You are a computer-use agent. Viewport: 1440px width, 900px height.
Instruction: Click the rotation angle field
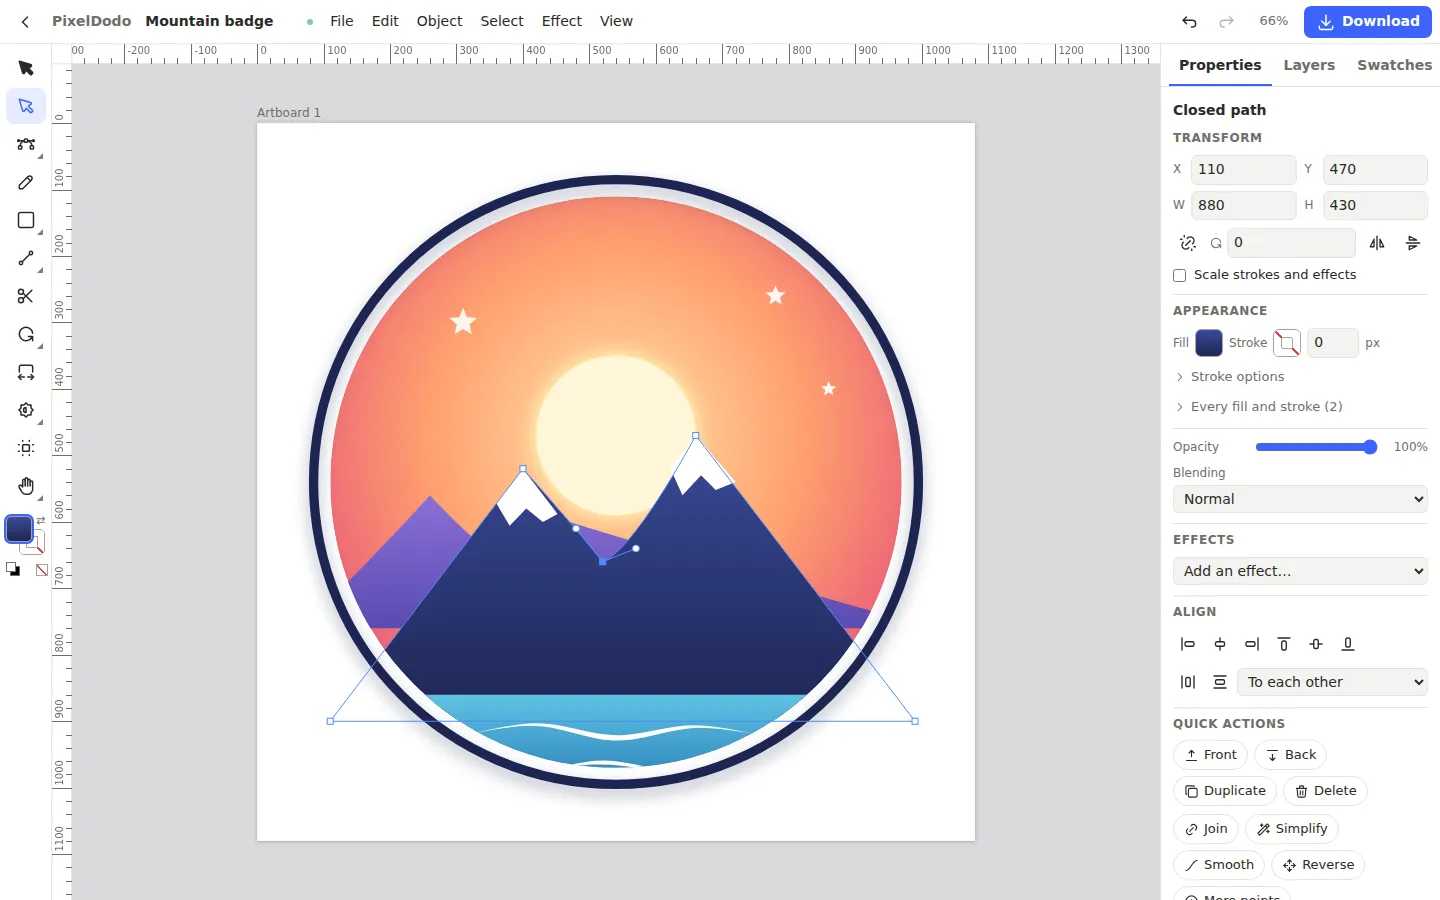click(1291, 243)
